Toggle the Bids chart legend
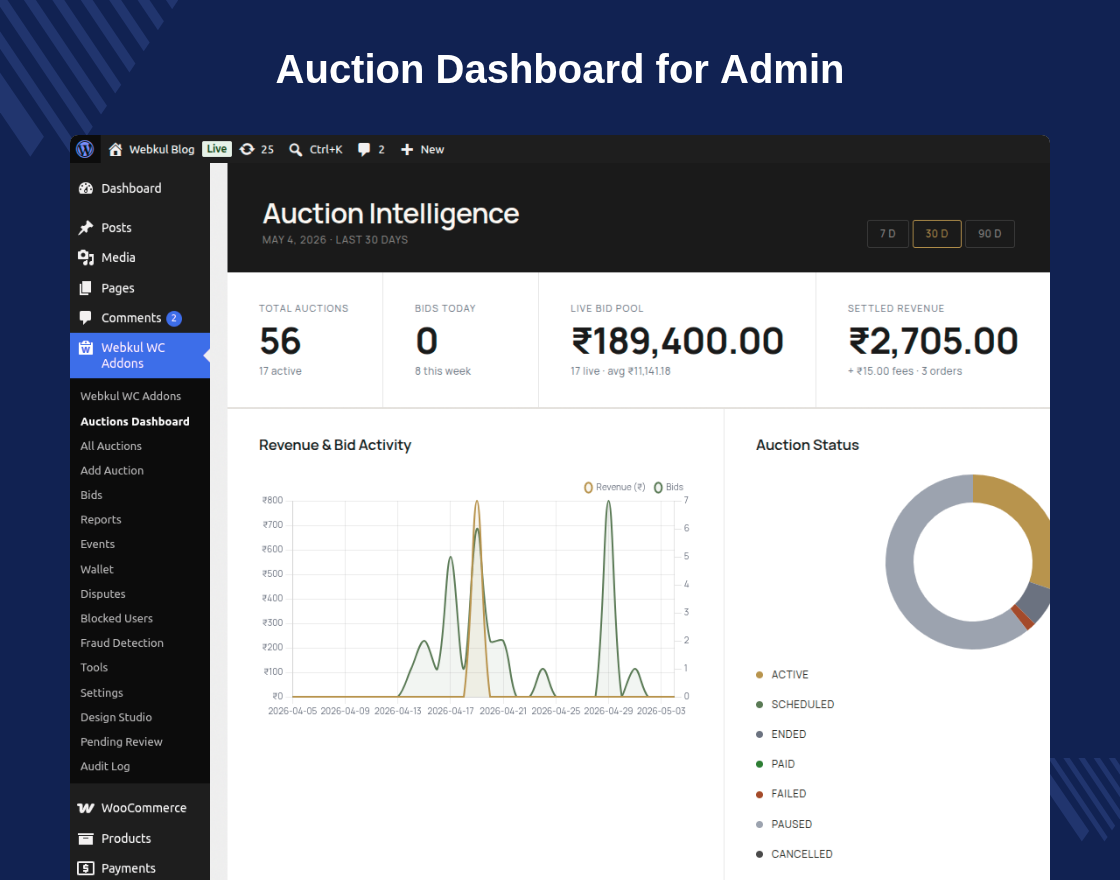 669,487
